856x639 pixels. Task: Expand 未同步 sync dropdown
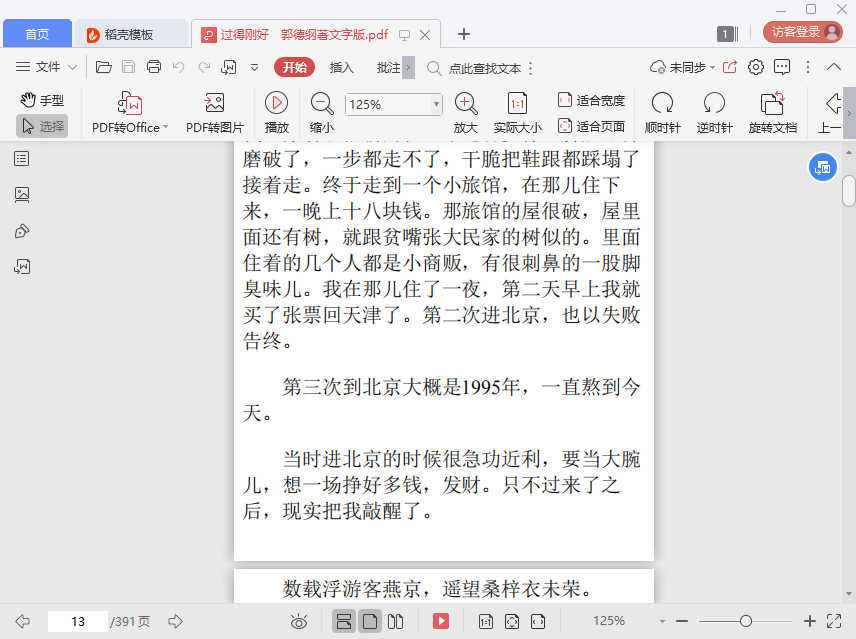[712, 68]
